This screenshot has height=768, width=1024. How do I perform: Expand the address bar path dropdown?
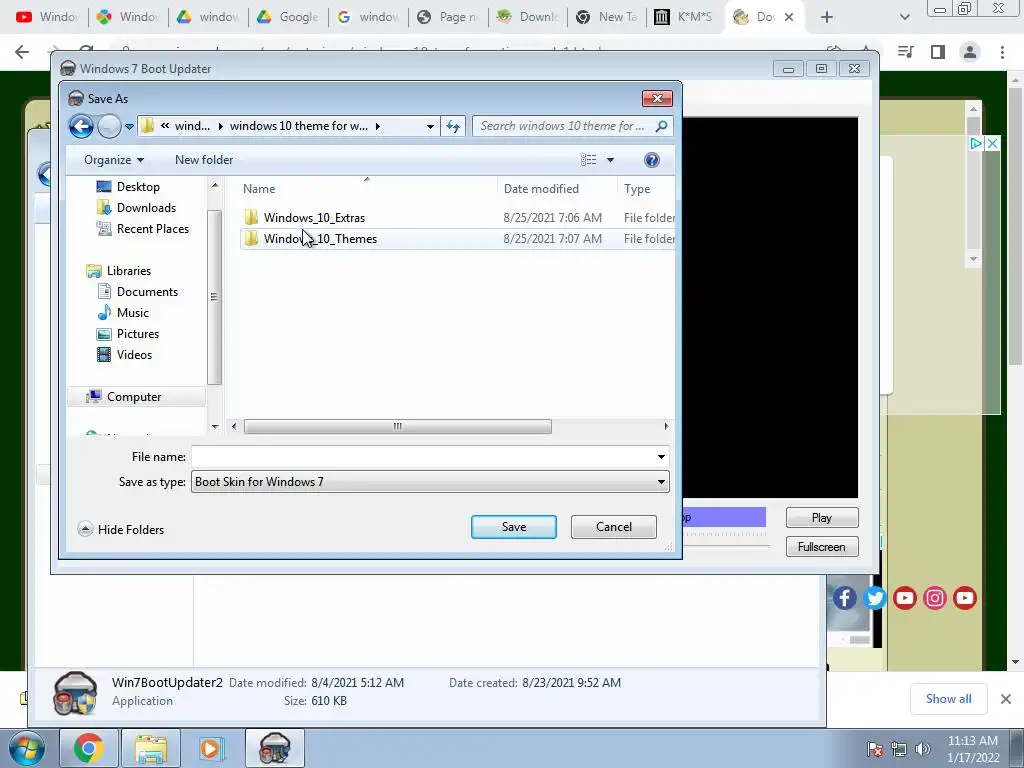tap(430, 126)
